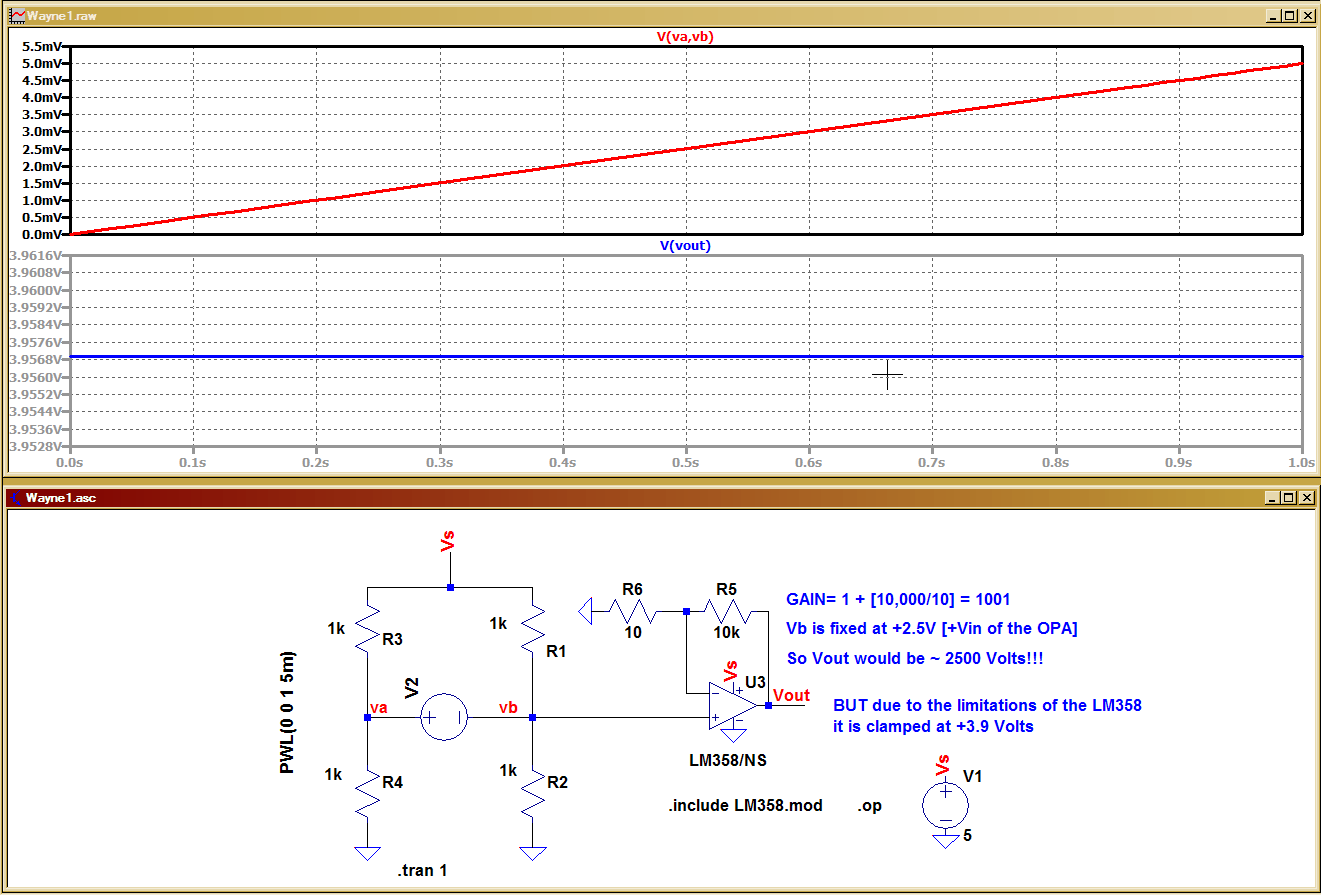Maximize the Wayne1.asc schematic window
Screen dimensions: 1321x895
point(1288,498)
